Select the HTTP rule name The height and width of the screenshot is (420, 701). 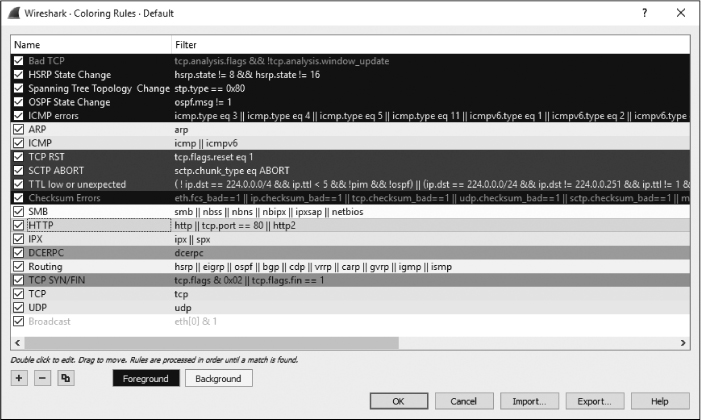click(41, 225)
